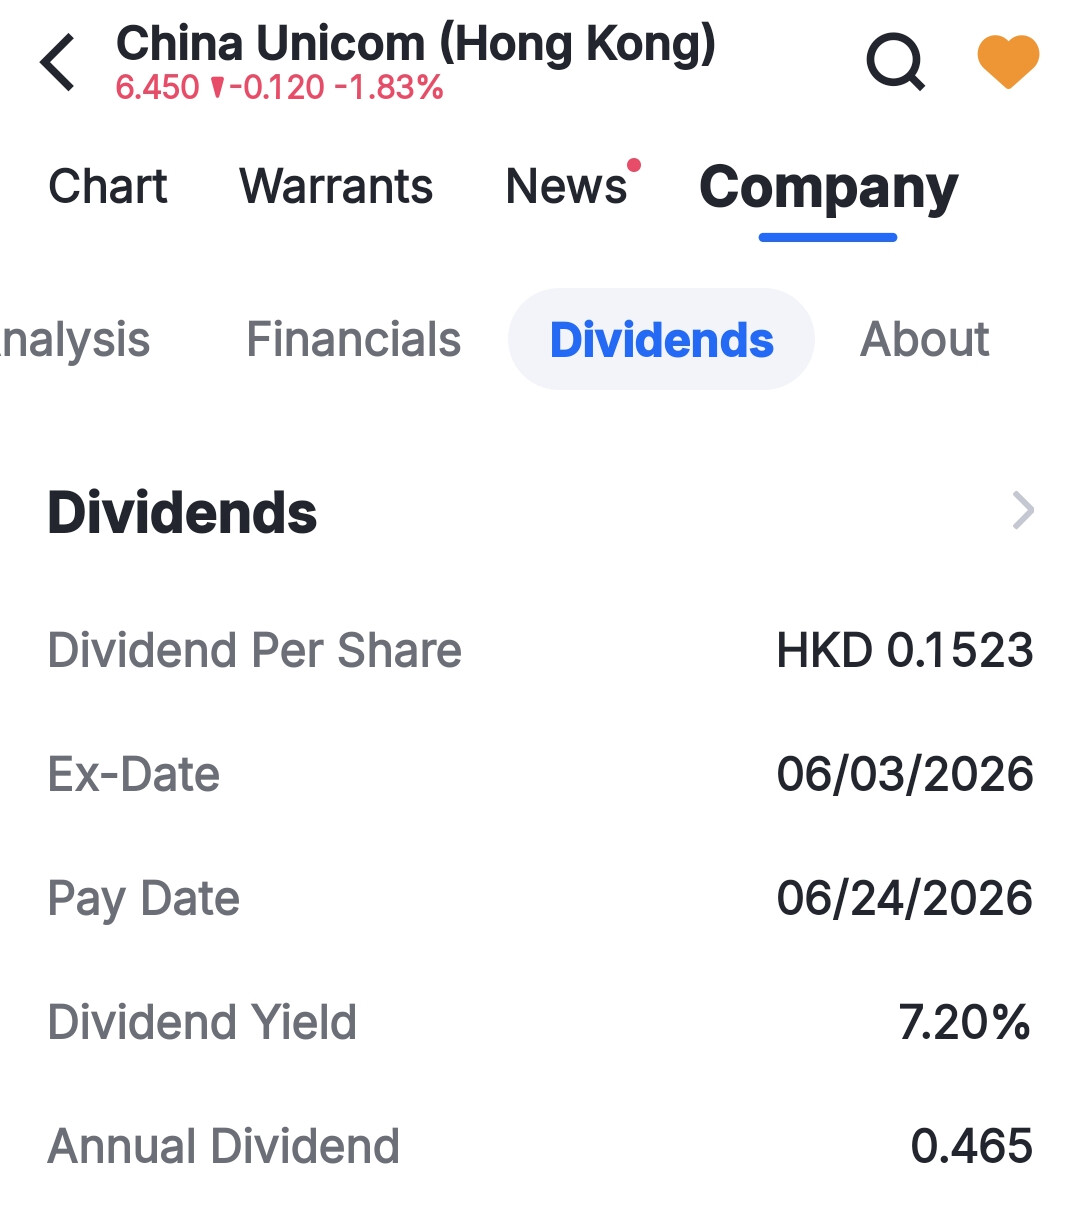Open the Dividends section heading
Screen dimensions: 1079x1222
pos(182,512)
